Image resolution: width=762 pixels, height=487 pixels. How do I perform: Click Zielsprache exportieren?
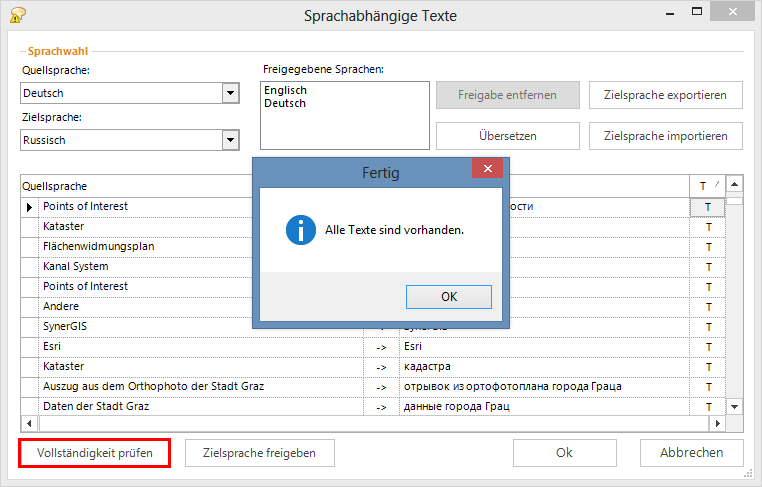click(x=665, y=95)
